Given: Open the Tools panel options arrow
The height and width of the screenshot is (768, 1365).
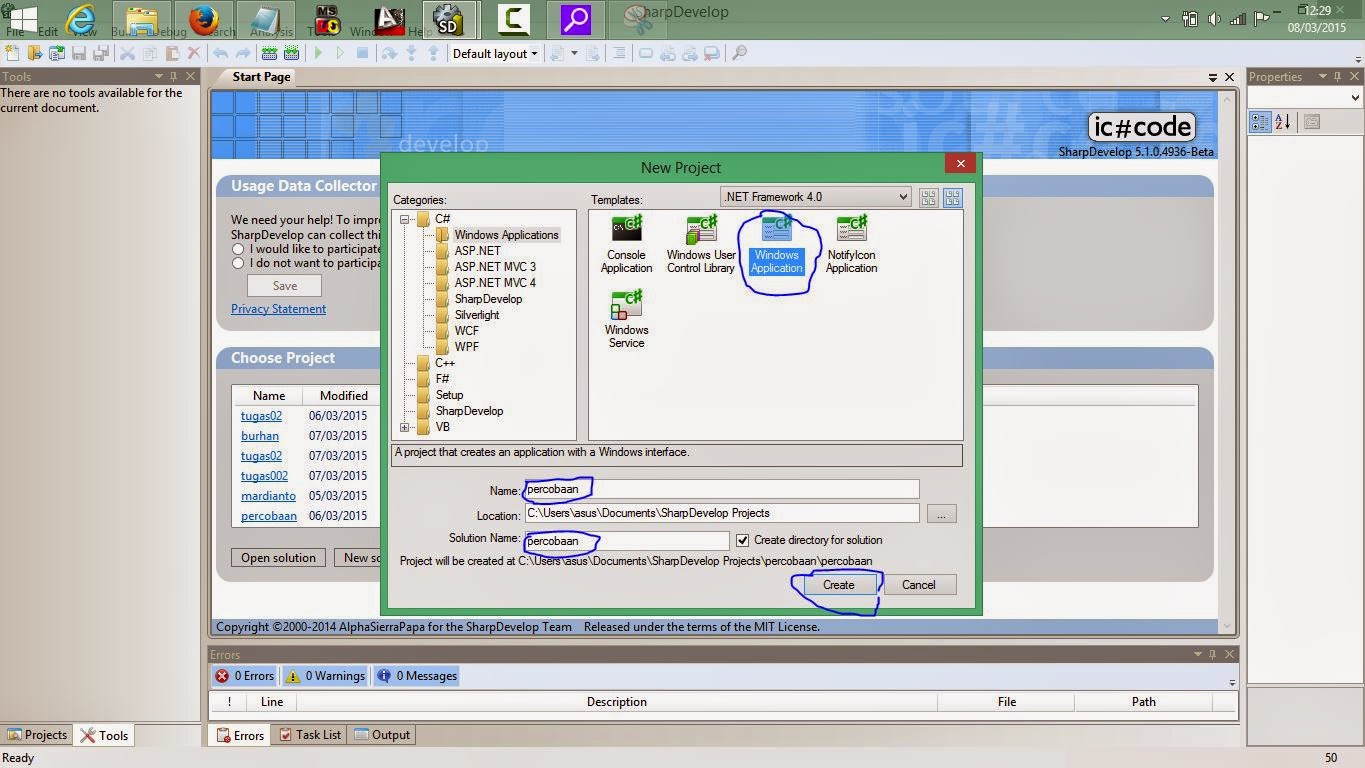Looking at the screenshot, I should click(x=159, y=77).
